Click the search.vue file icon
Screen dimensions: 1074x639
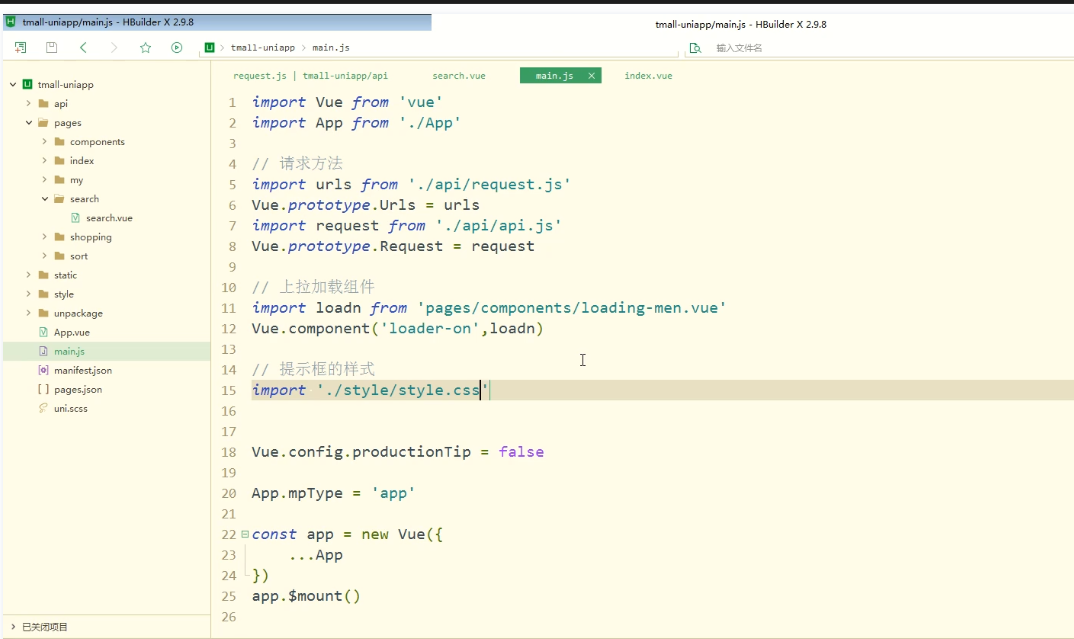coord(75,218)
